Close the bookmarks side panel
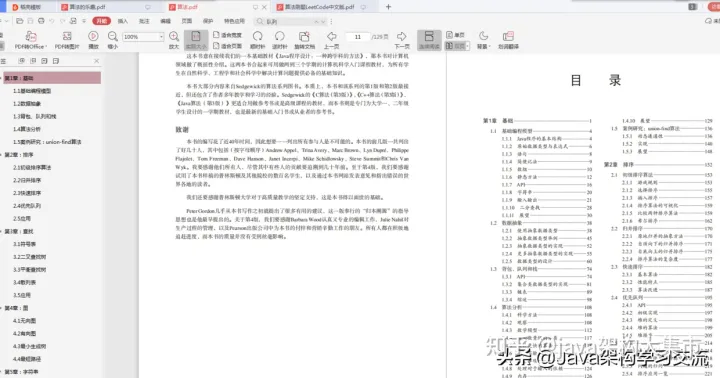The image size is (720, 378). click(x=96, y=61)
